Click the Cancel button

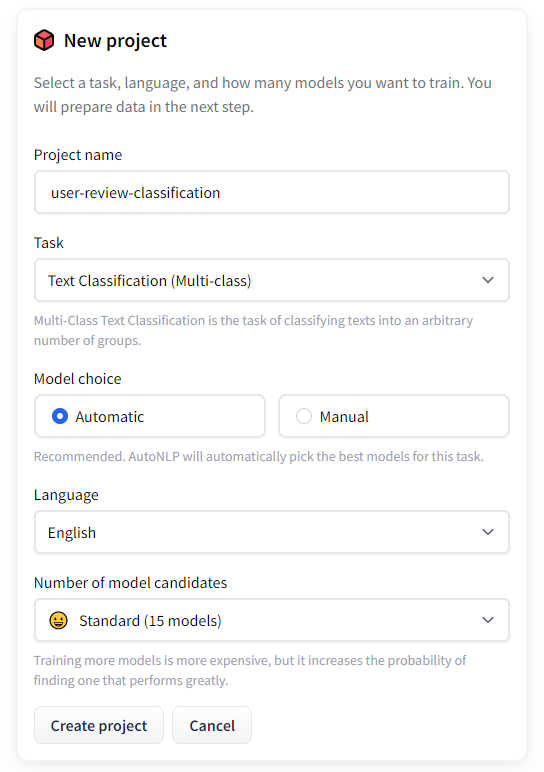212,725
